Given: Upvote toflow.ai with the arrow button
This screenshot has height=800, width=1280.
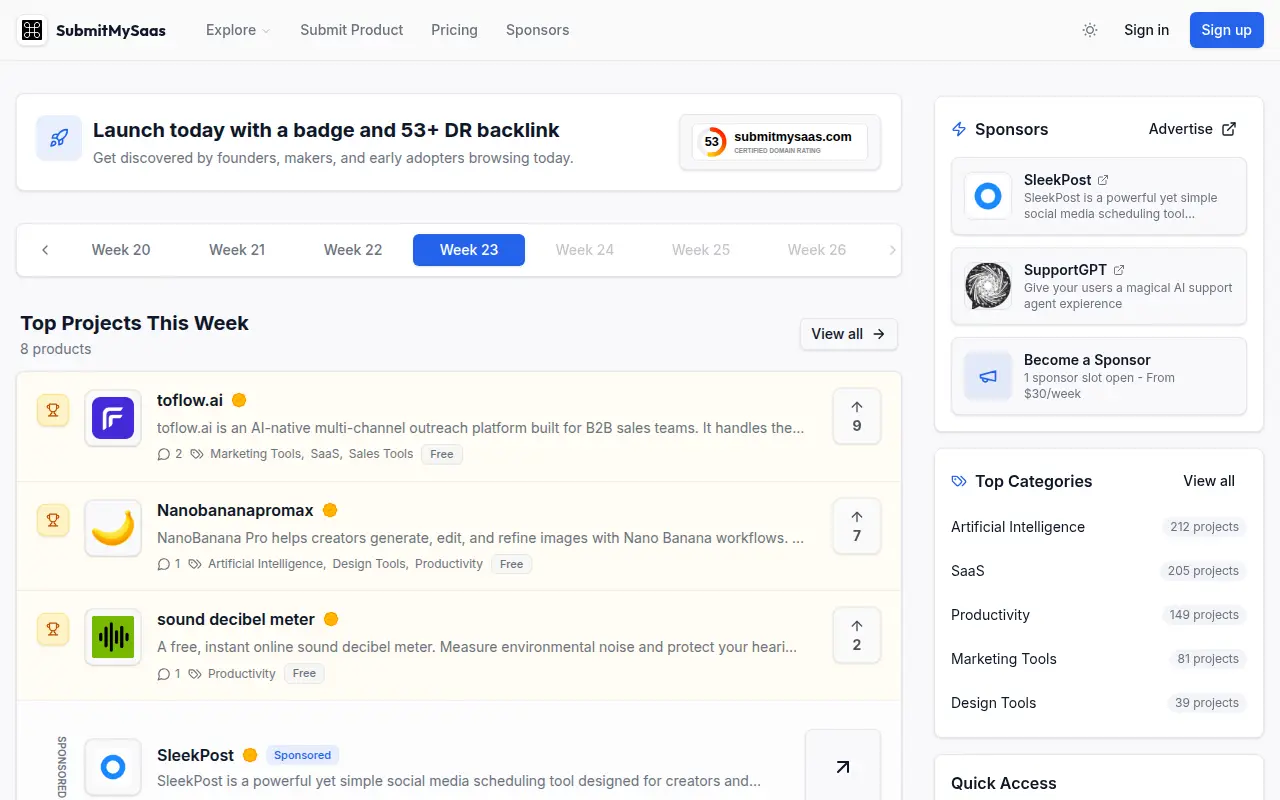Looking at the screenshot, I should tap(857, 416).
